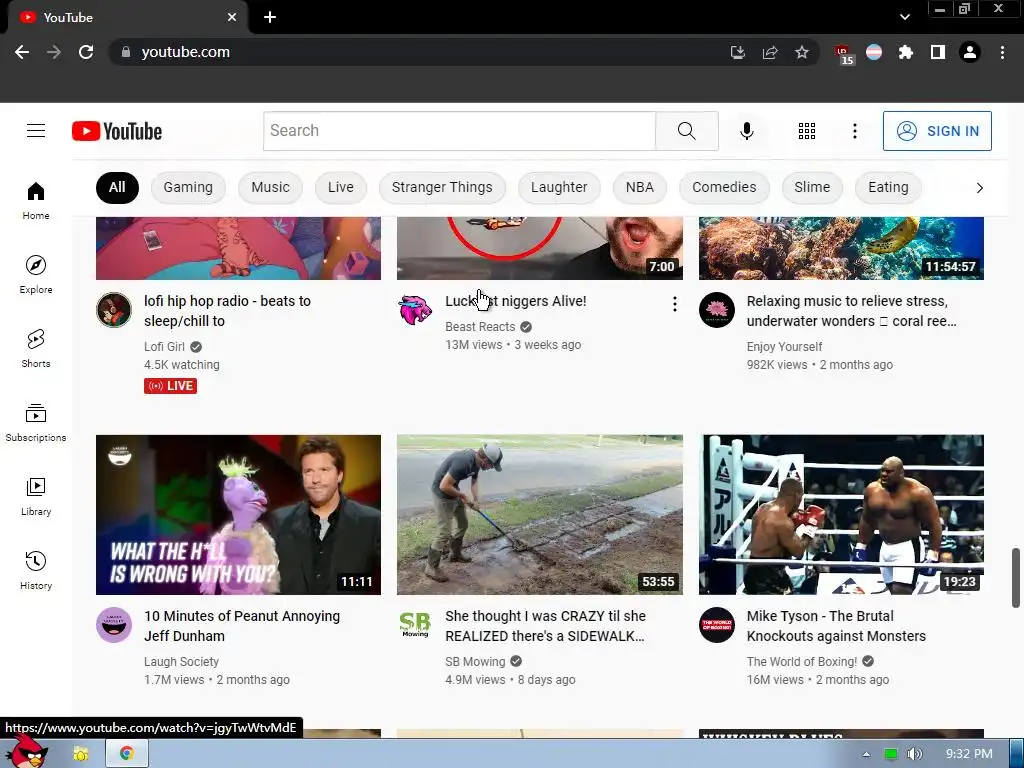Click the browser back arrow
Image resolution: width=1024 pixels, height=768 pixels.
[x=22, y=52]
